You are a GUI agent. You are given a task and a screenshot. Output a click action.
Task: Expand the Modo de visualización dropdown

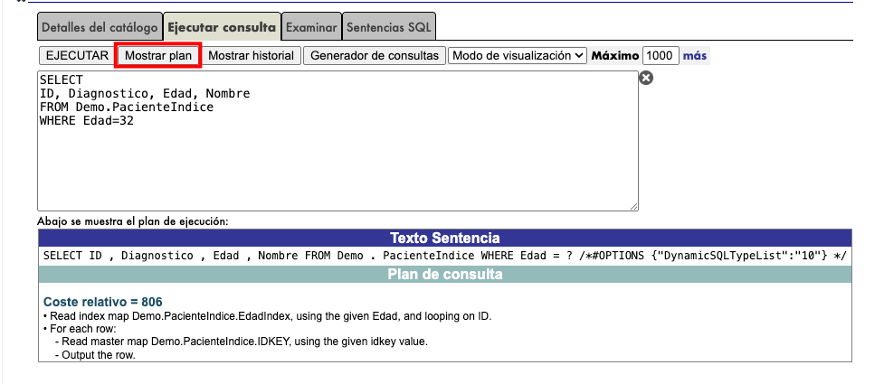518,56
